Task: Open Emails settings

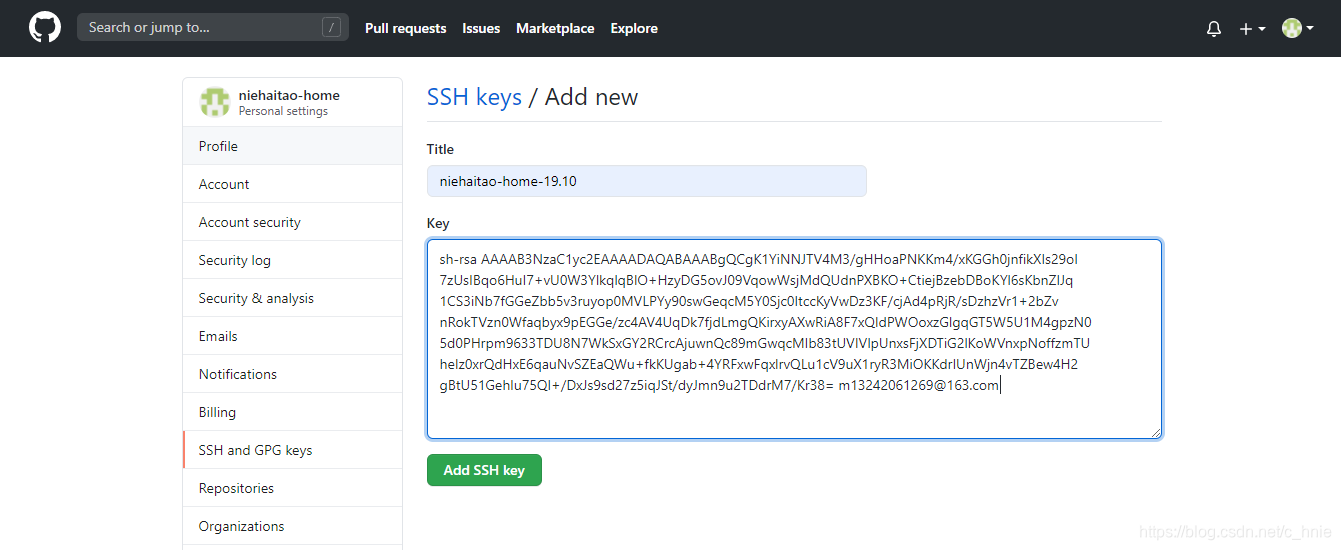Action: click(x=292, y=336)
